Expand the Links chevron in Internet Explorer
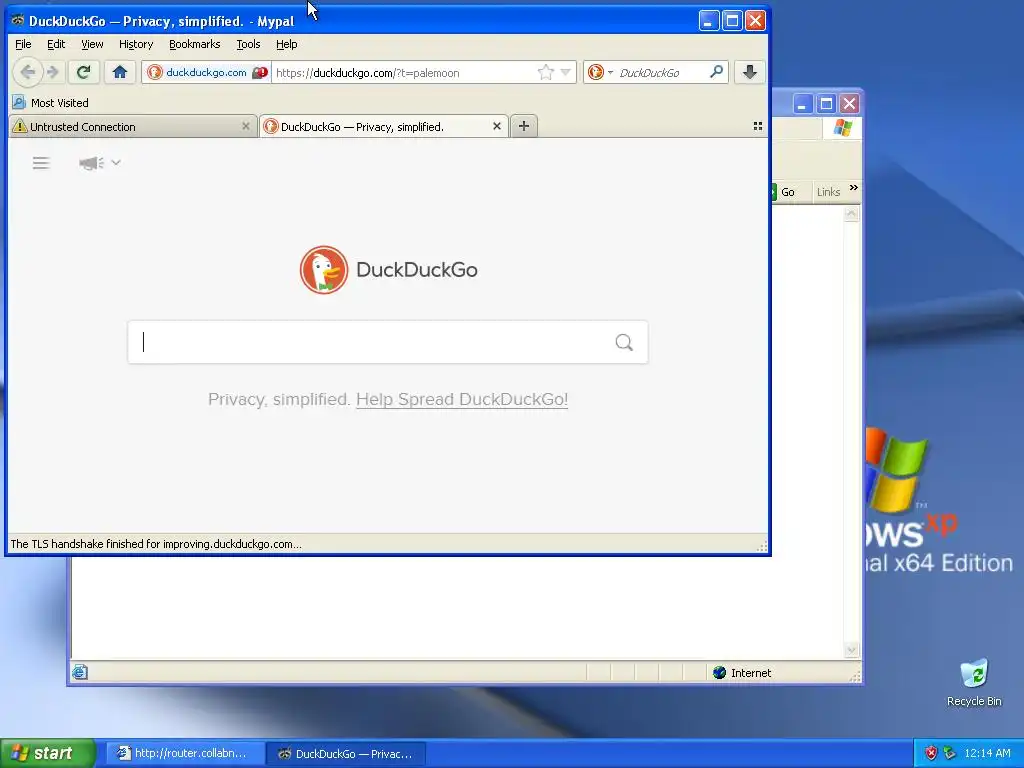The image size is (1024, 768). click(854, 188)
